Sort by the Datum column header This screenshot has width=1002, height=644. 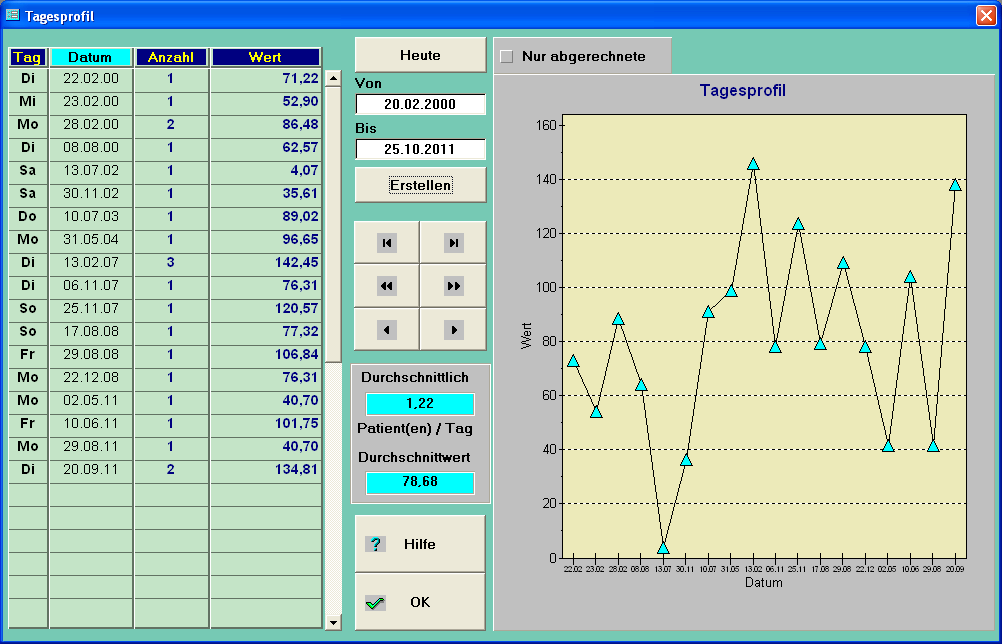click(x=90, y=57)
